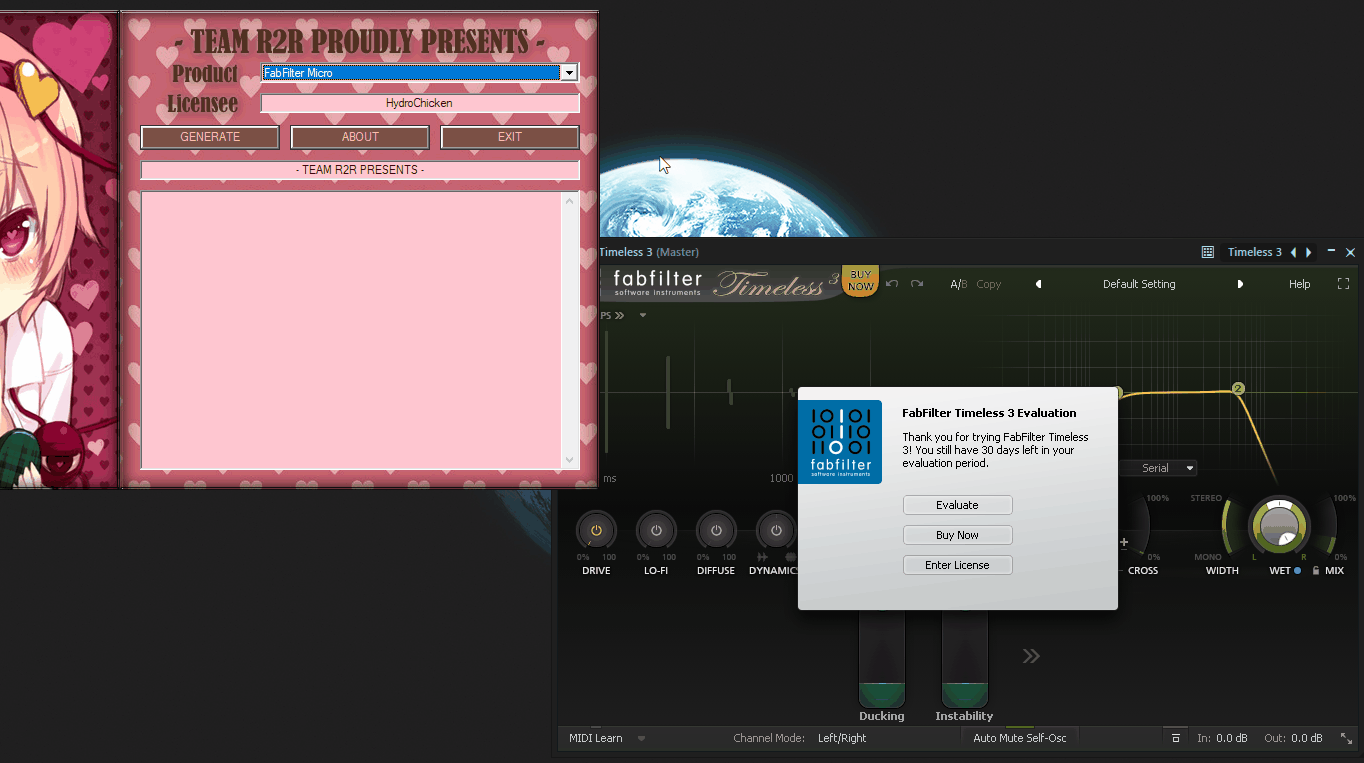Change Channel Mode from Left/Right

coord(842,738)
